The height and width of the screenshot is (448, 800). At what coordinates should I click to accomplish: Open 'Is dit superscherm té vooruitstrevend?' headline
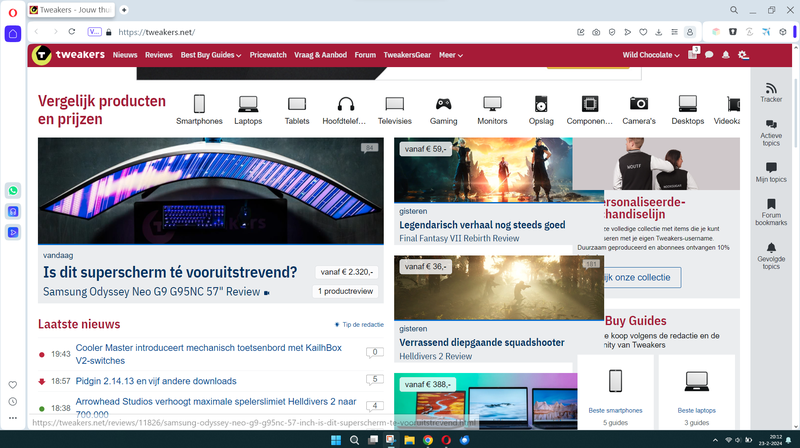point(170,272)
